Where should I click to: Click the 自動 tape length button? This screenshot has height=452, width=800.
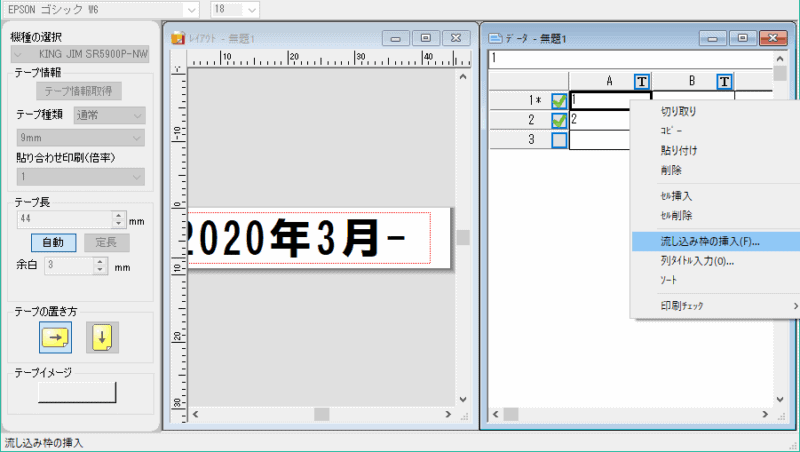pyautogui.click(x=52, y=242)
